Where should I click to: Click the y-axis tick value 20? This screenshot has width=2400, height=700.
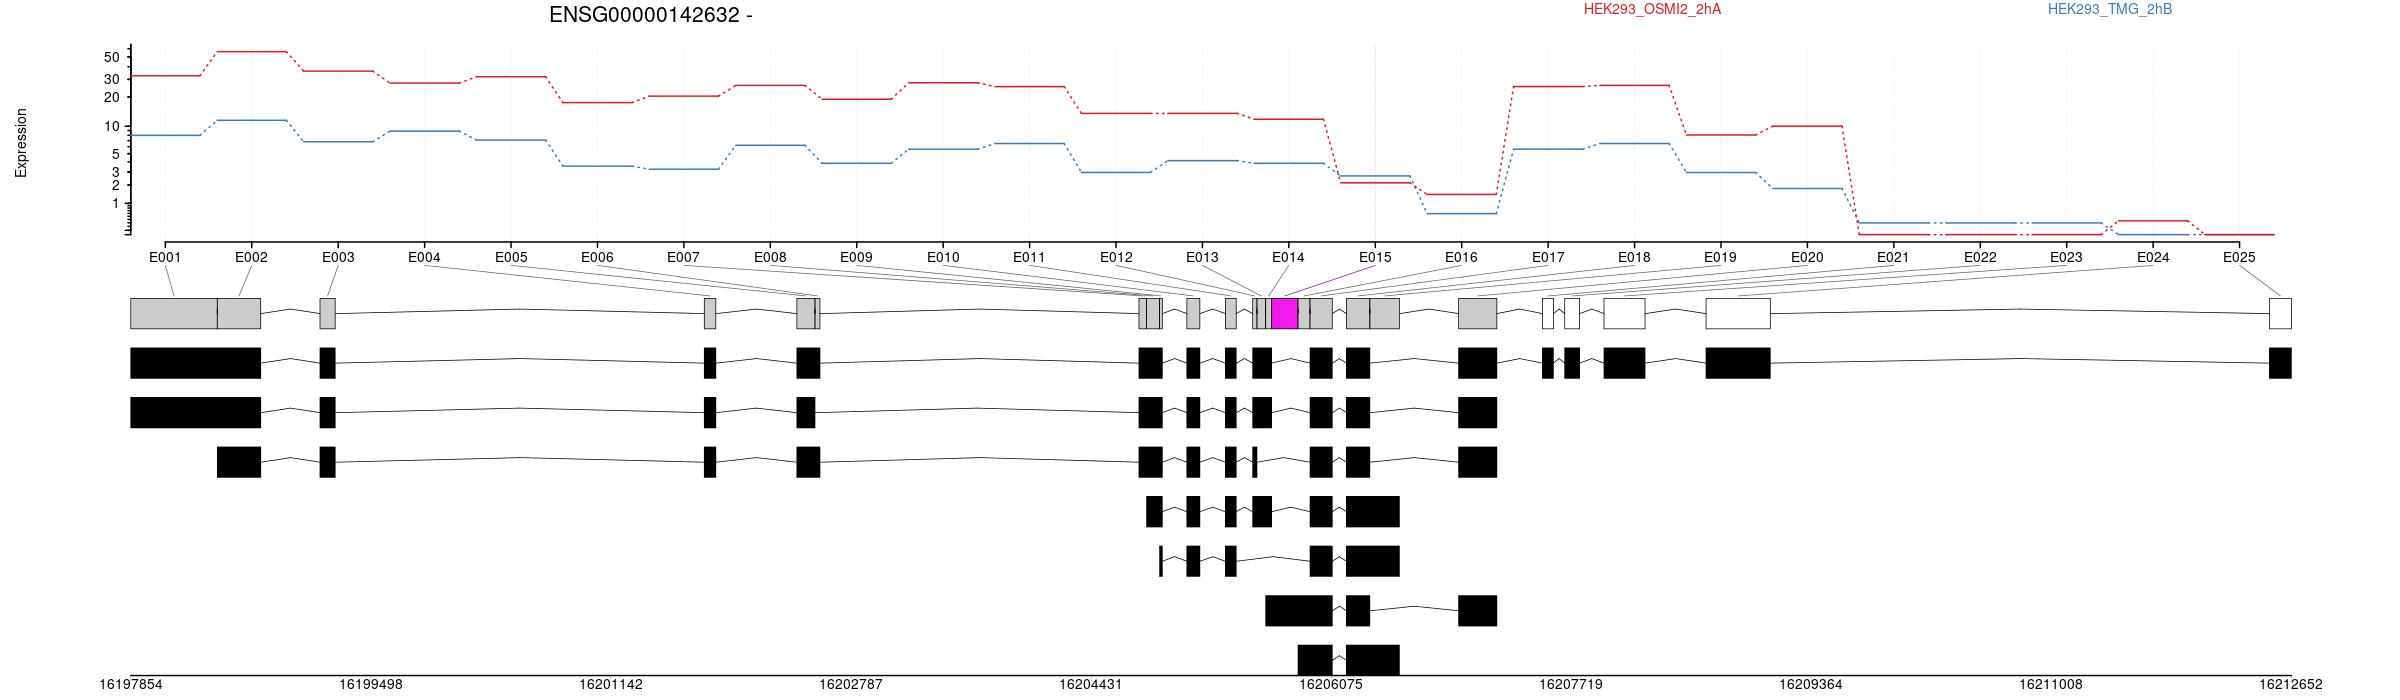tap(111, 97)
